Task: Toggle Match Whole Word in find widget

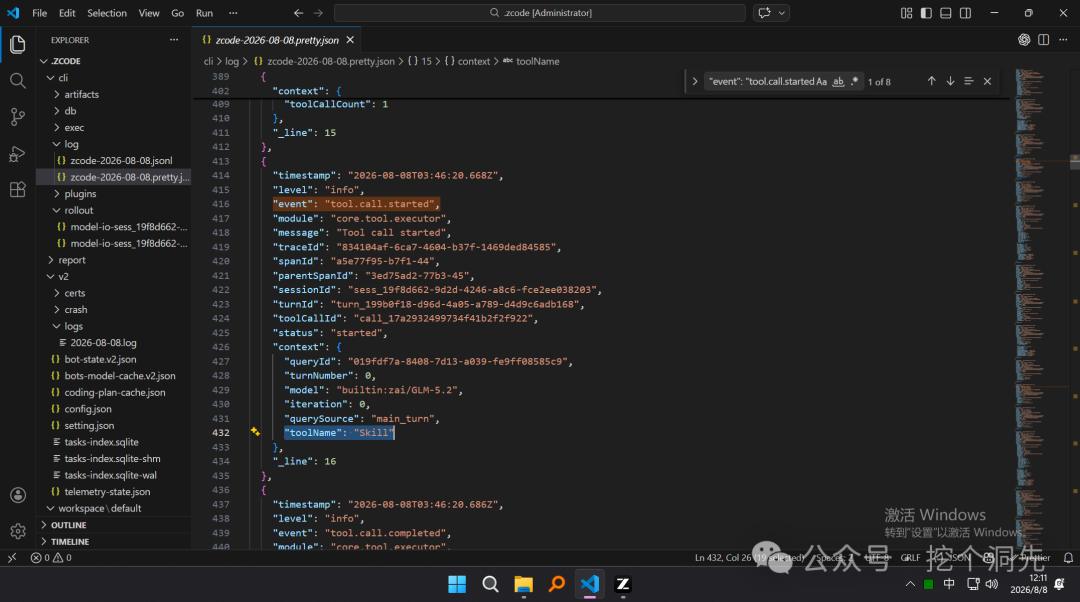Action: click(x=838, y=81)
